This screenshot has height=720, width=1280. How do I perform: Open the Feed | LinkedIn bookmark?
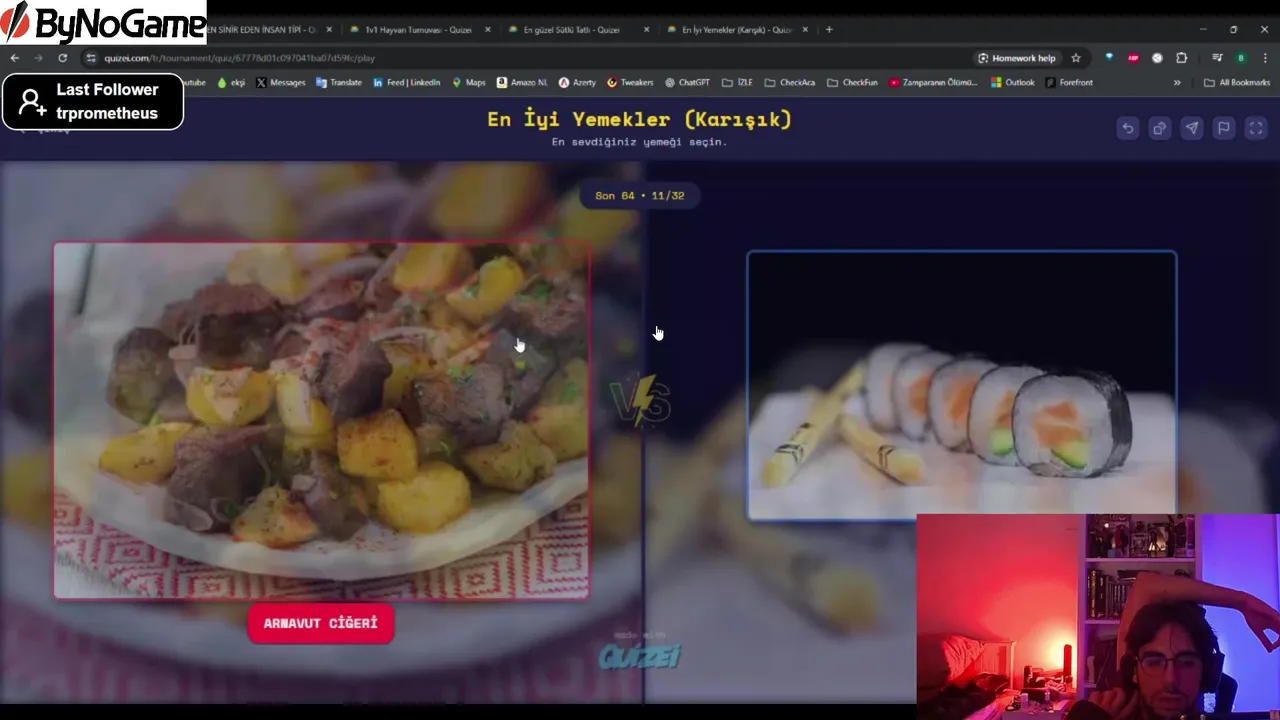407,82
